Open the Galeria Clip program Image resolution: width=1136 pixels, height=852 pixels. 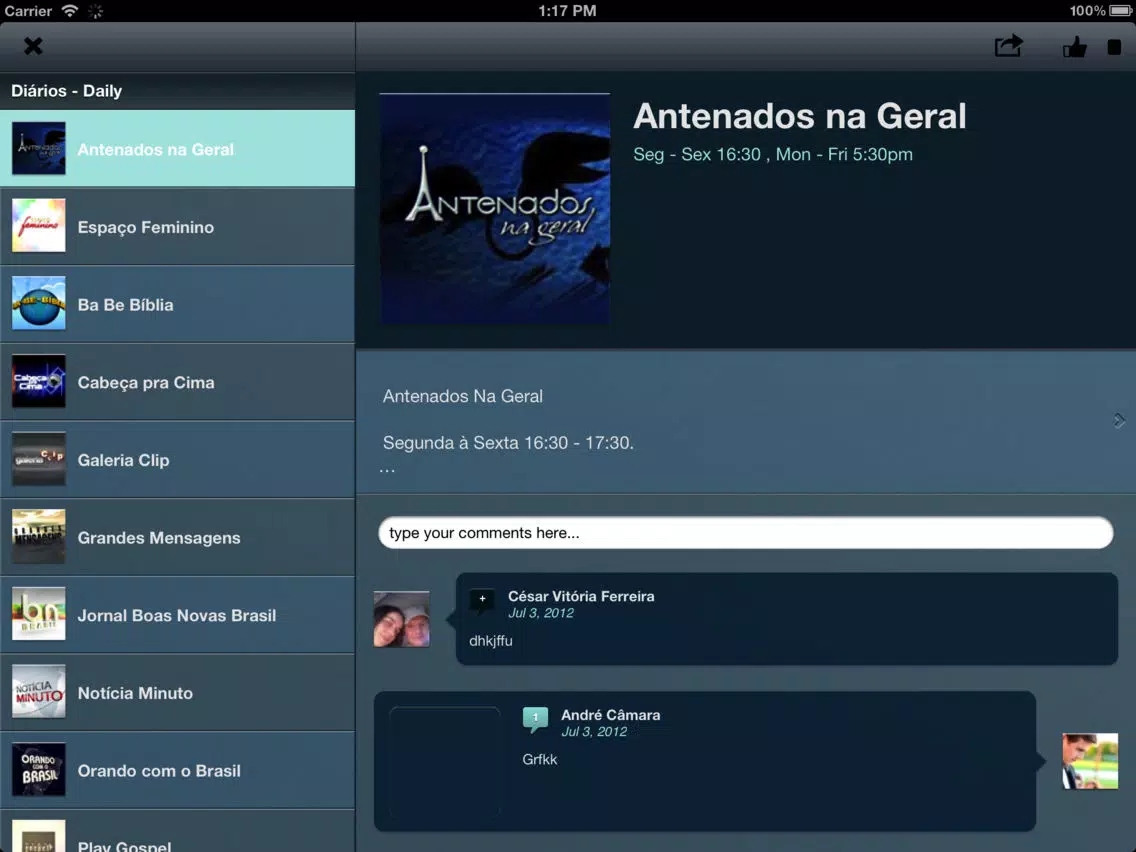[178, 459]
